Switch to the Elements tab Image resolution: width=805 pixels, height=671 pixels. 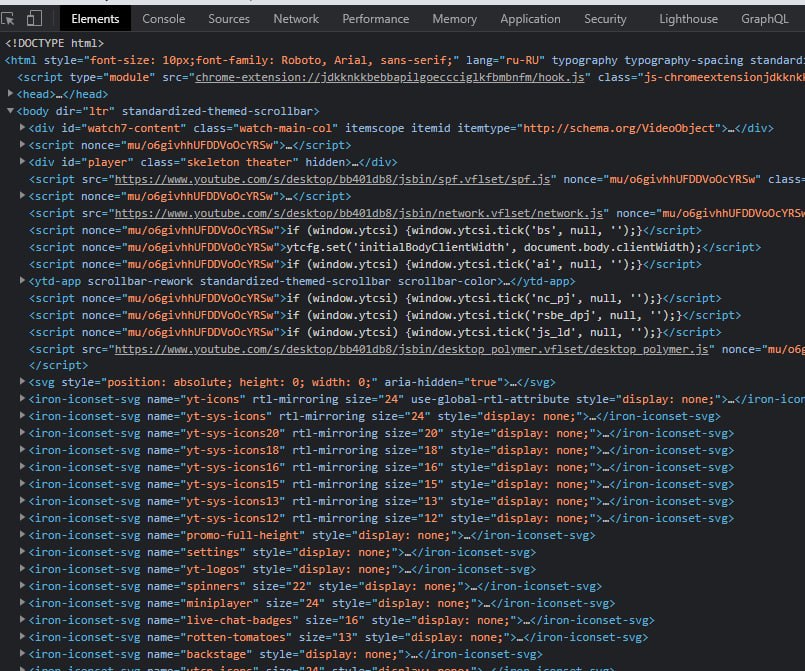point(95,19)
